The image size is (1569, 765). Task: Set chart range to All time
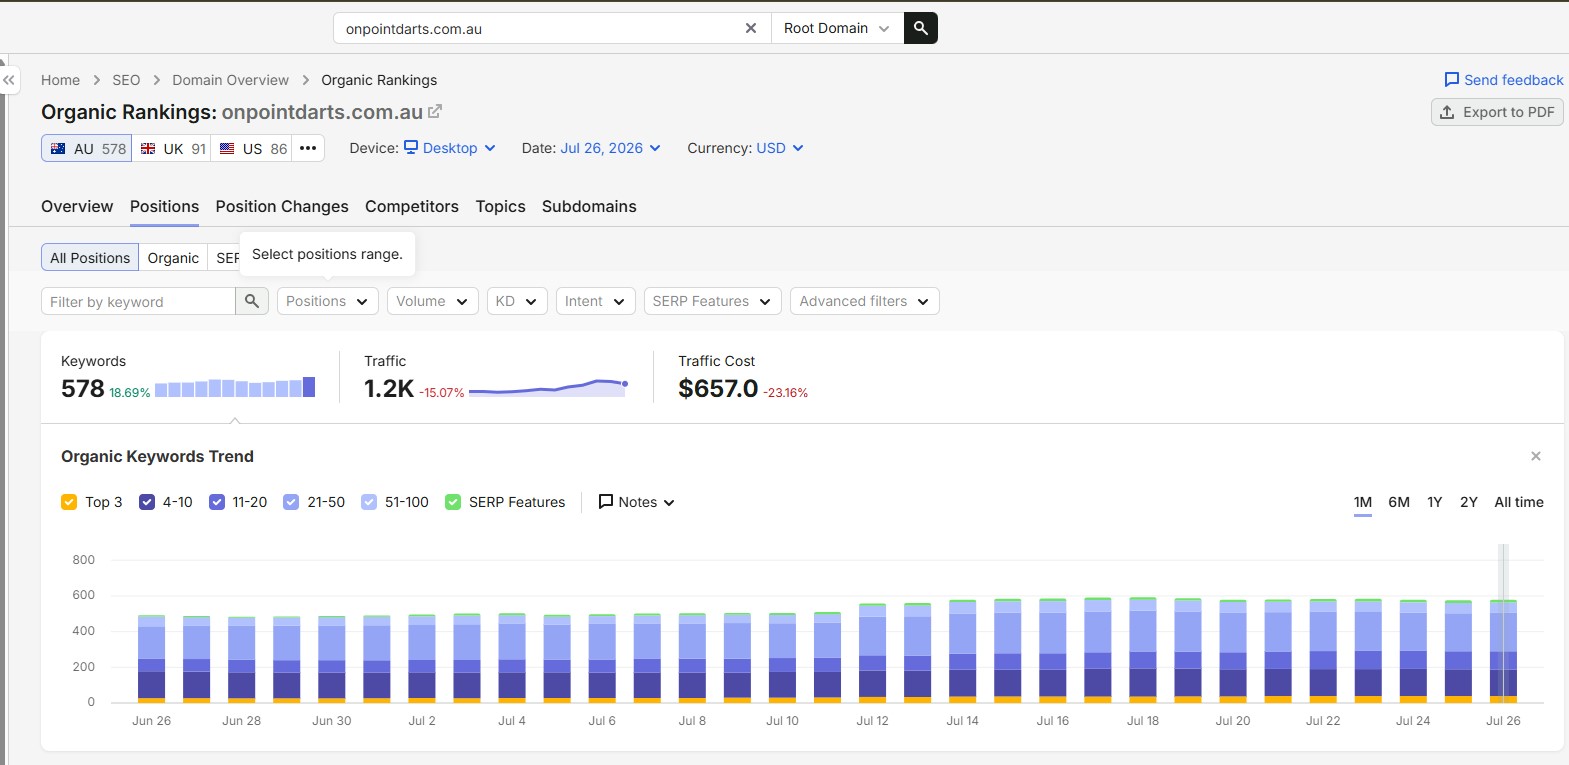click(1519, 502)
